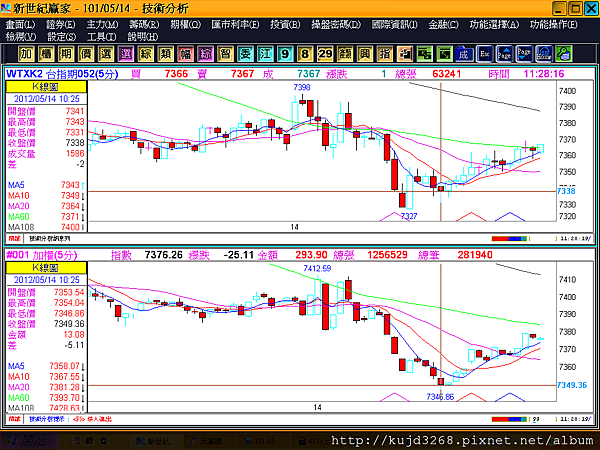Open the 金融(C) menu
This screenshot has width=600, height=450.
coord(443,24)
